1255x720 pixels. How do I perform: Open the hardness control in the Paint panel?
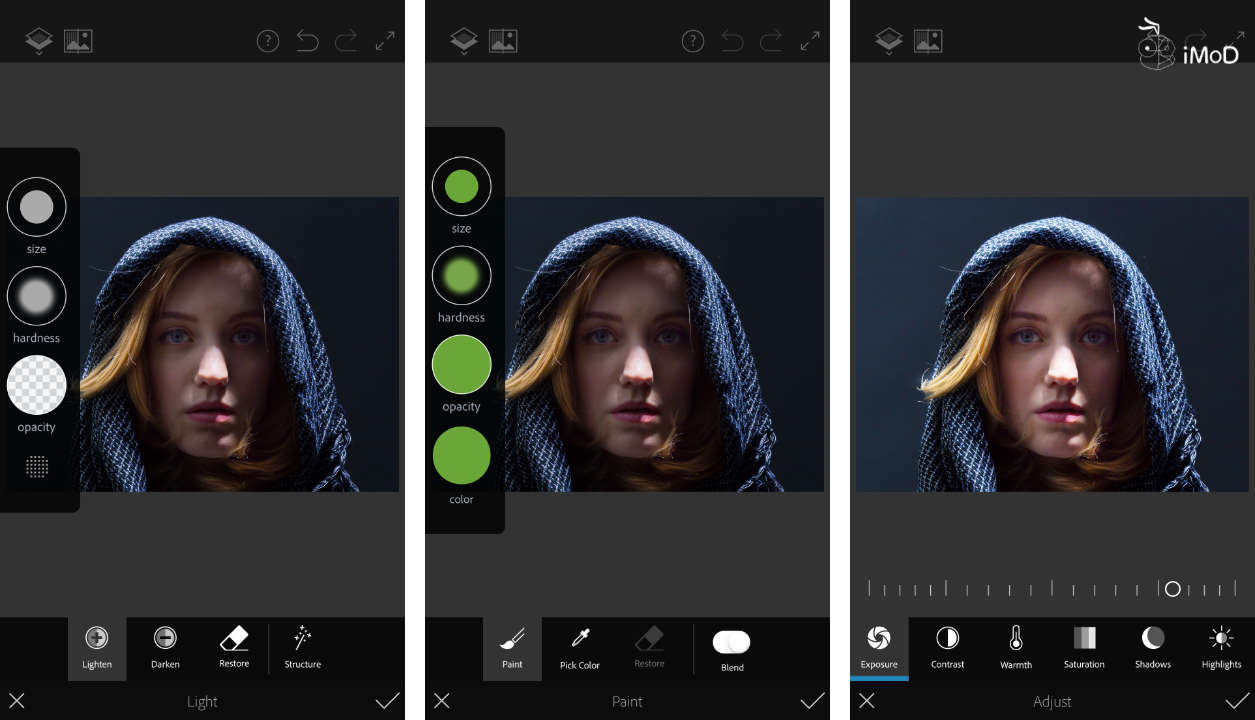point(461,275)
